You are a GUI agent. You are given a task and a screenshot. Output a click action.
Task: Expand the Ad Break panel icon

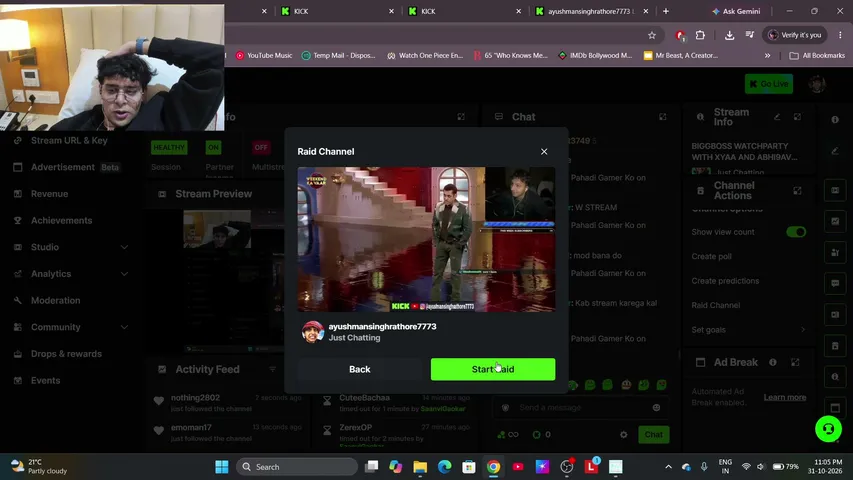click(795, 362)
